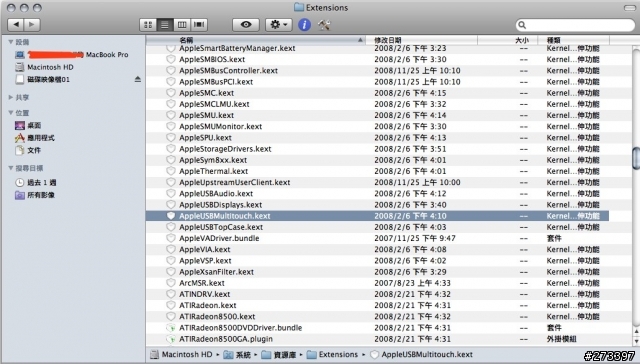Sort by the 大小 size column header
The image size is (640, 364).
(x=507, y=40)
